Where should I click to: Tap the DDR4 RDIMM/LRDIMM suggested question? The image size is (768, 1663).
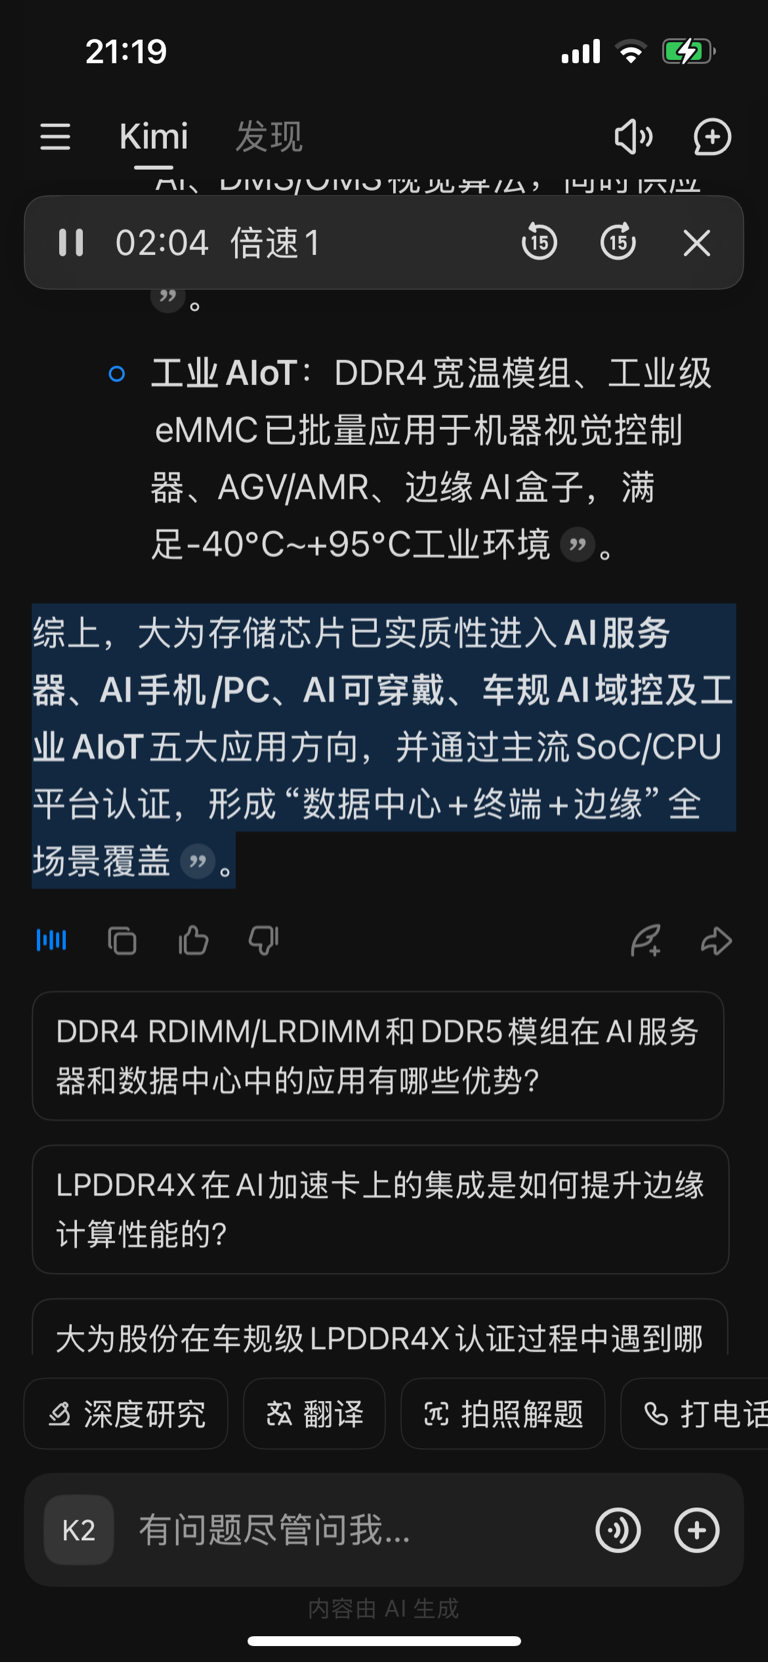(378, 1056)
